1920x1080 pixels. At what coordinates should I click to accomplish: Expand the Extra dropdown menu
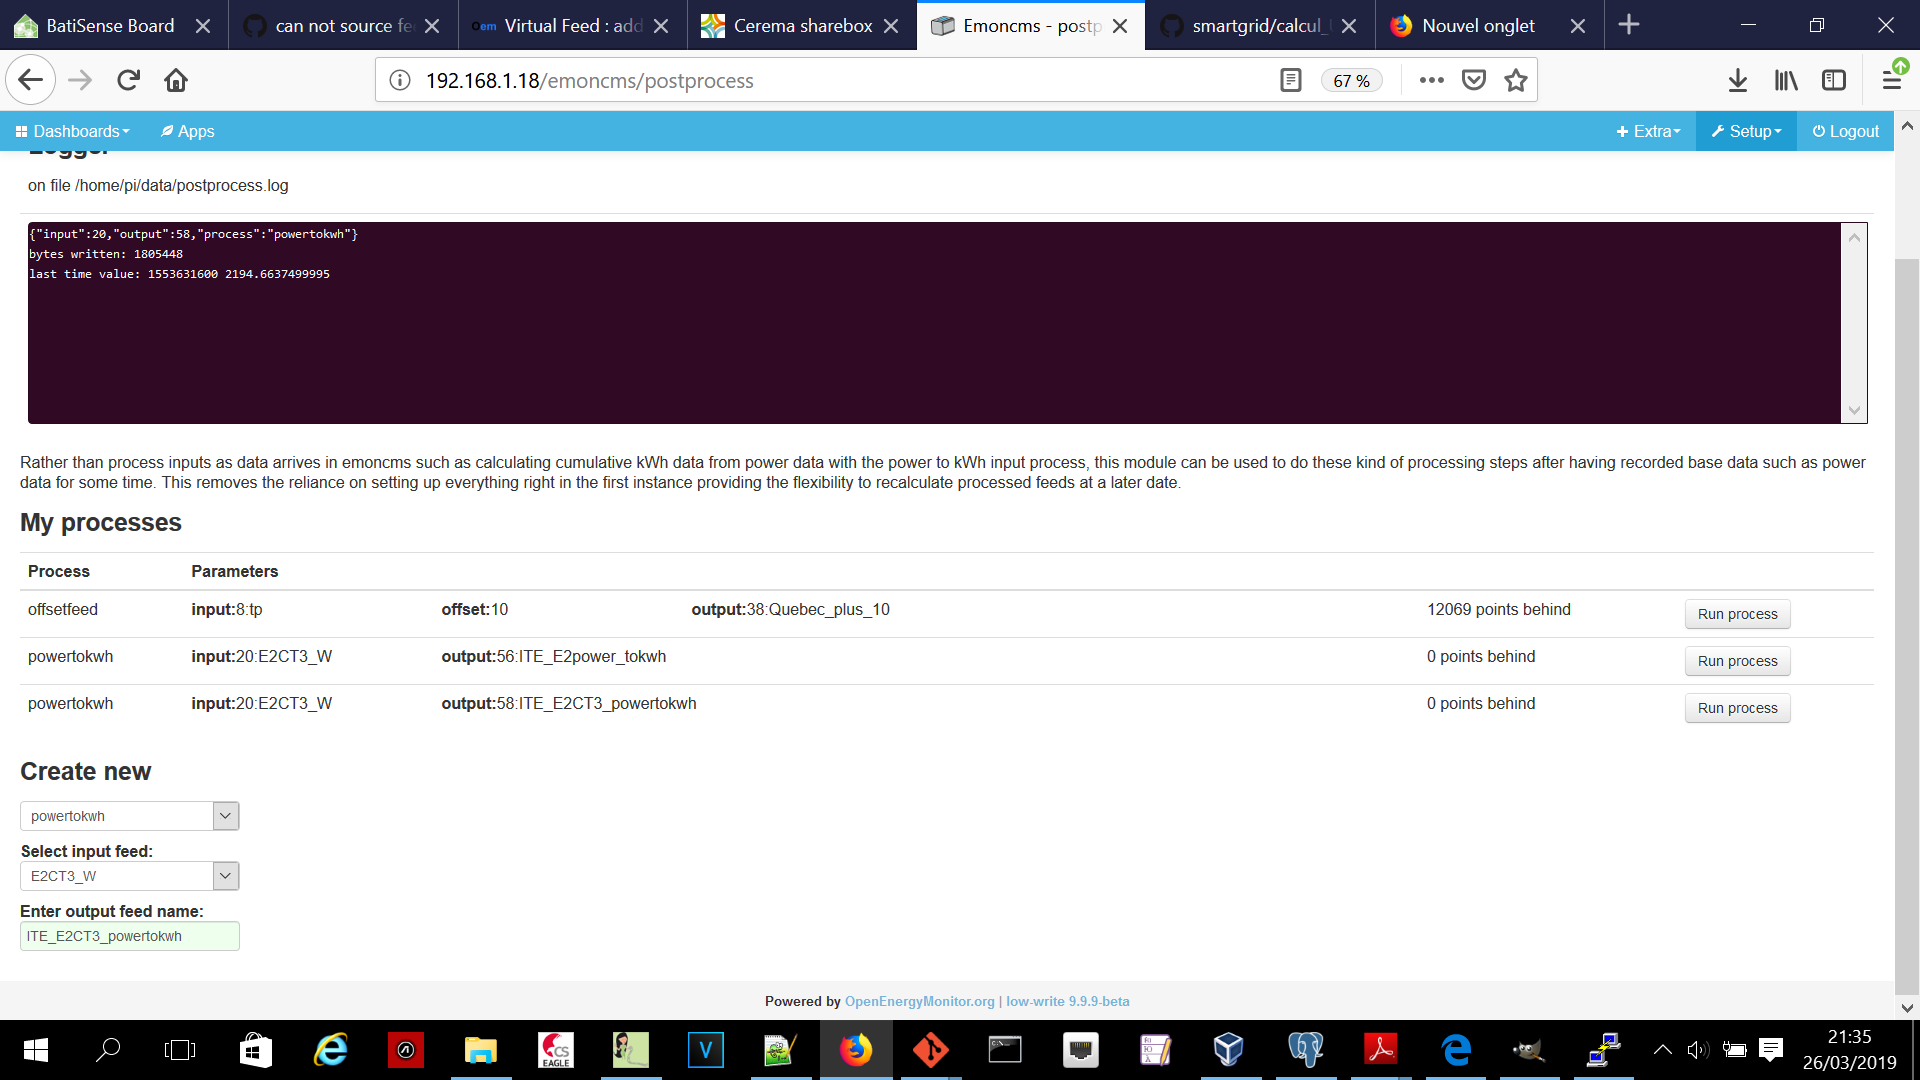coord(1647,131)
